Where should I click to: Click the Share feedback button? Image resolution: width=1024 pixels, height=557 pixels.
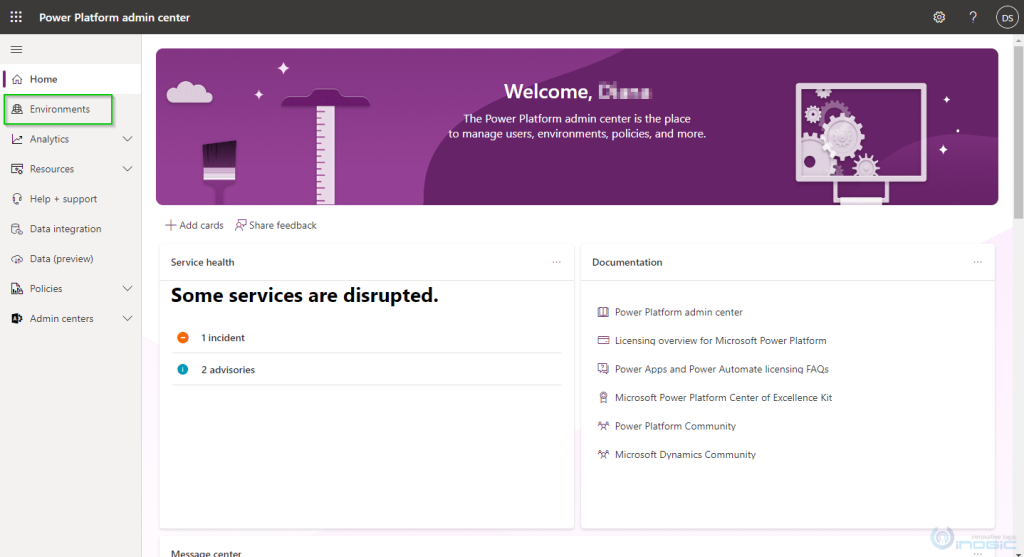click(x=276, y=225)
